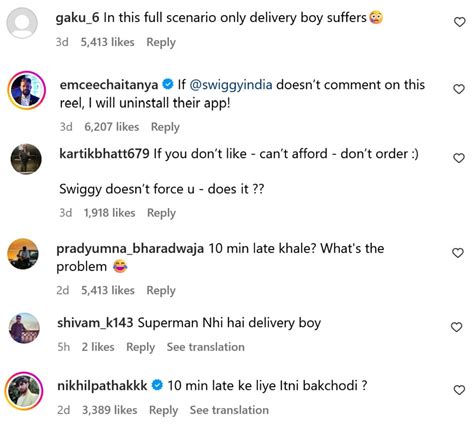This screenshot has width=474, height=434.
Task: Reply to gaku_6's comment
Action: pos(161,42)
